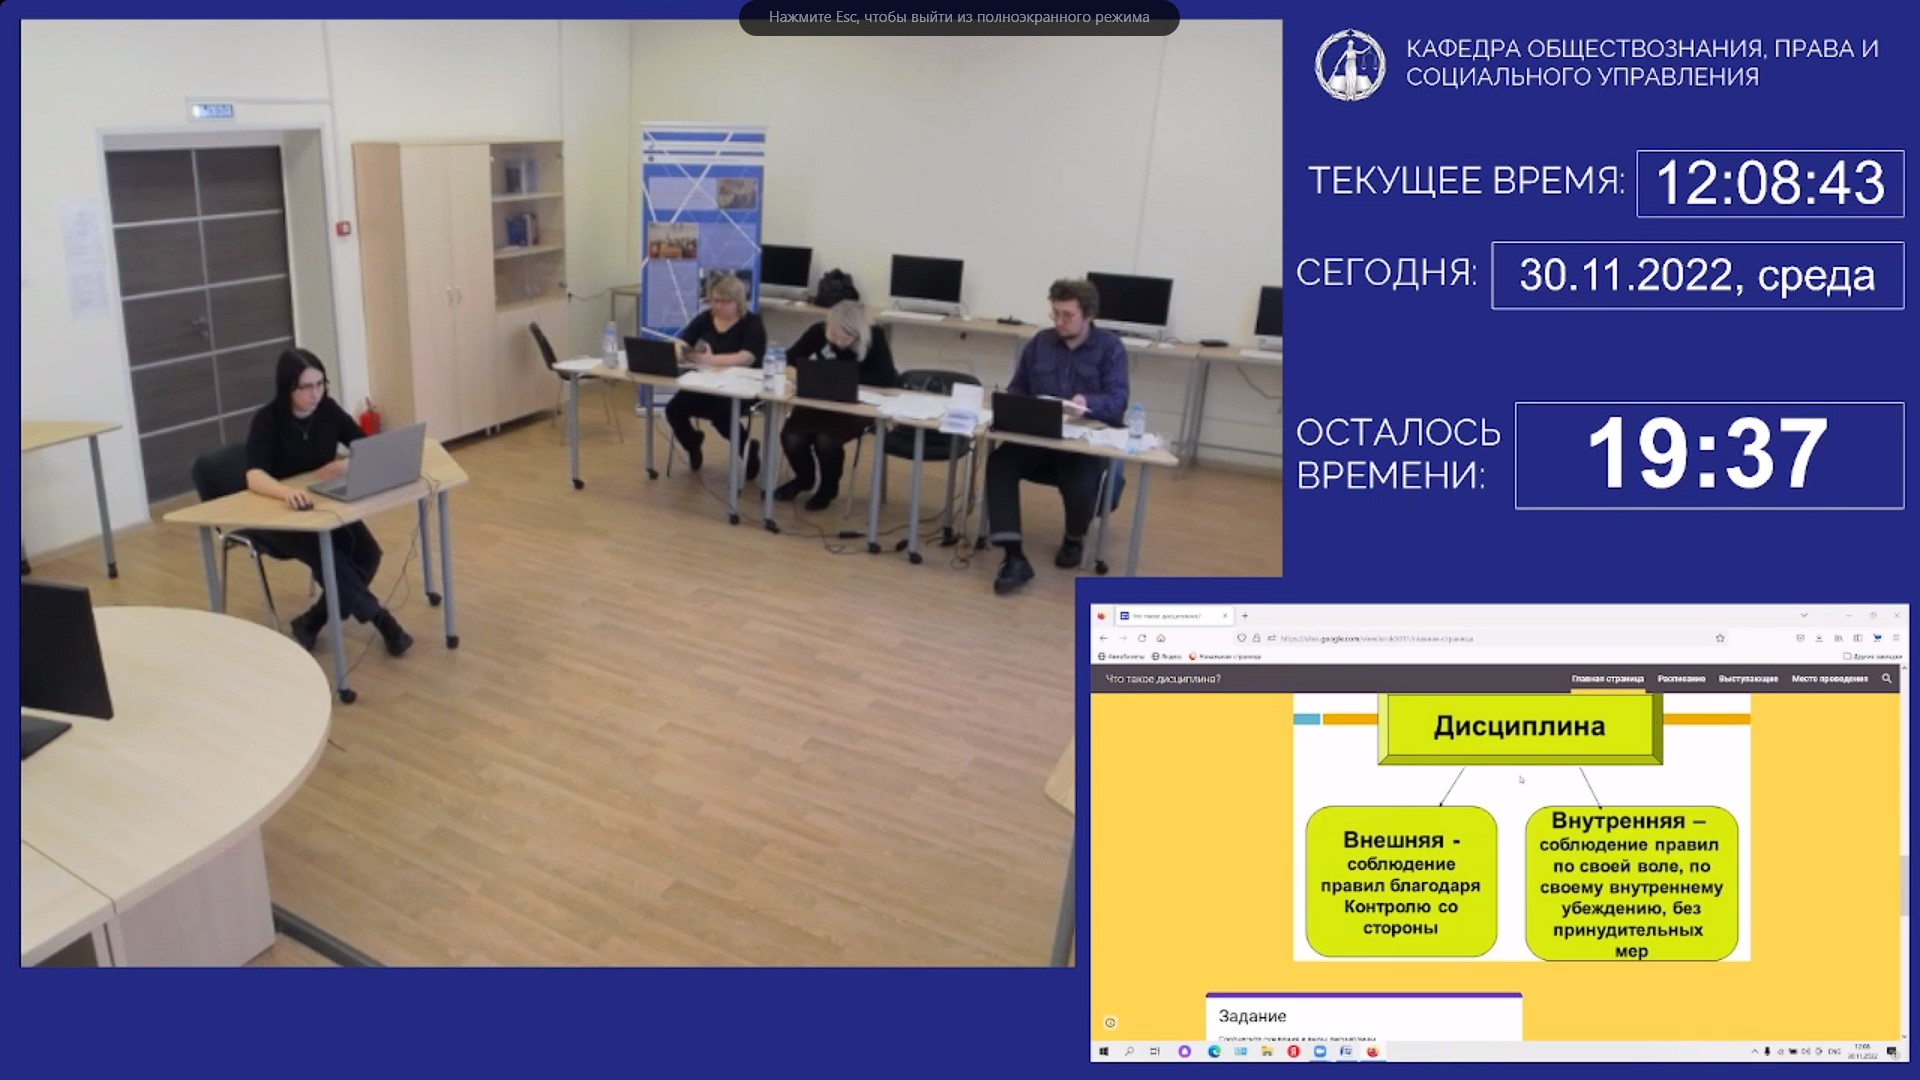The image size is (1920, 1080).
Task: Open the Windows Start menu
Action: click(1104, 1052)
